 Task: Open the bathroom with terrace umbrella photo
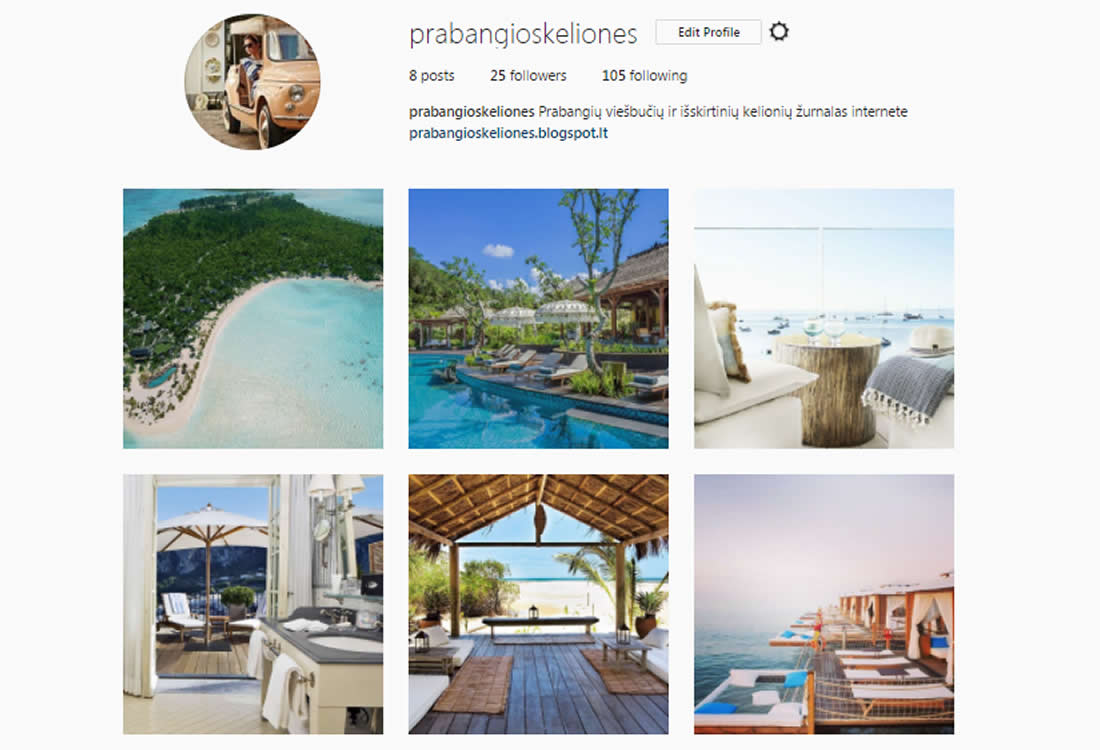(253, 604)
